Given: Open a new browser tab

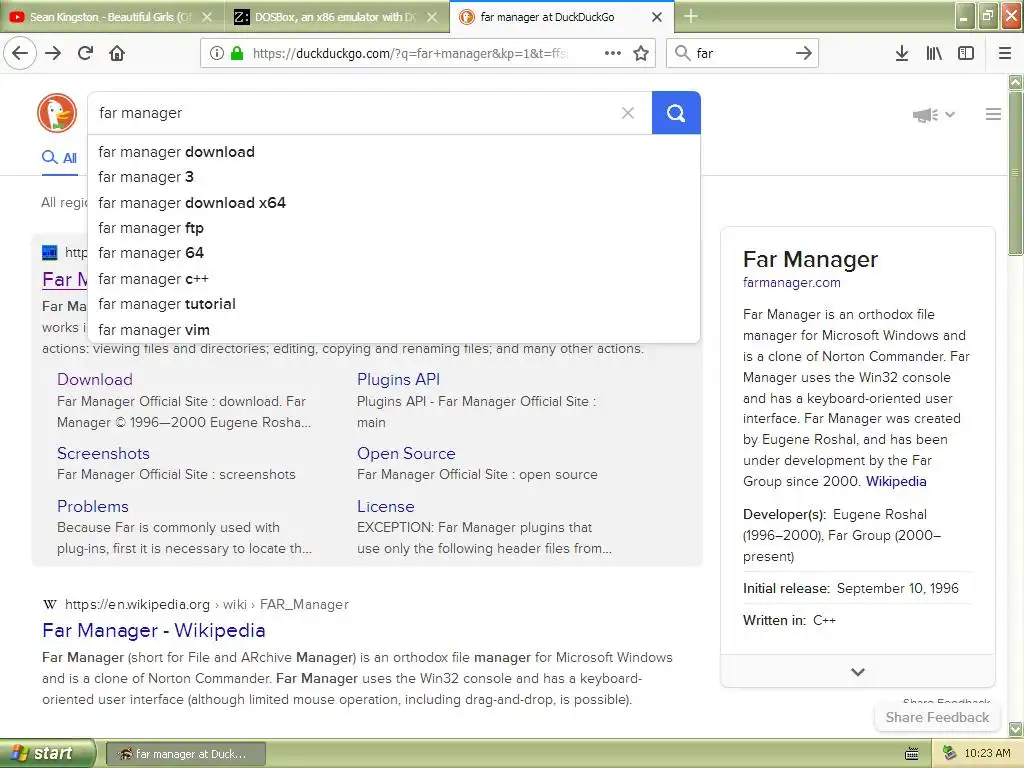Looking at the screenshot, I should (691, 16).
